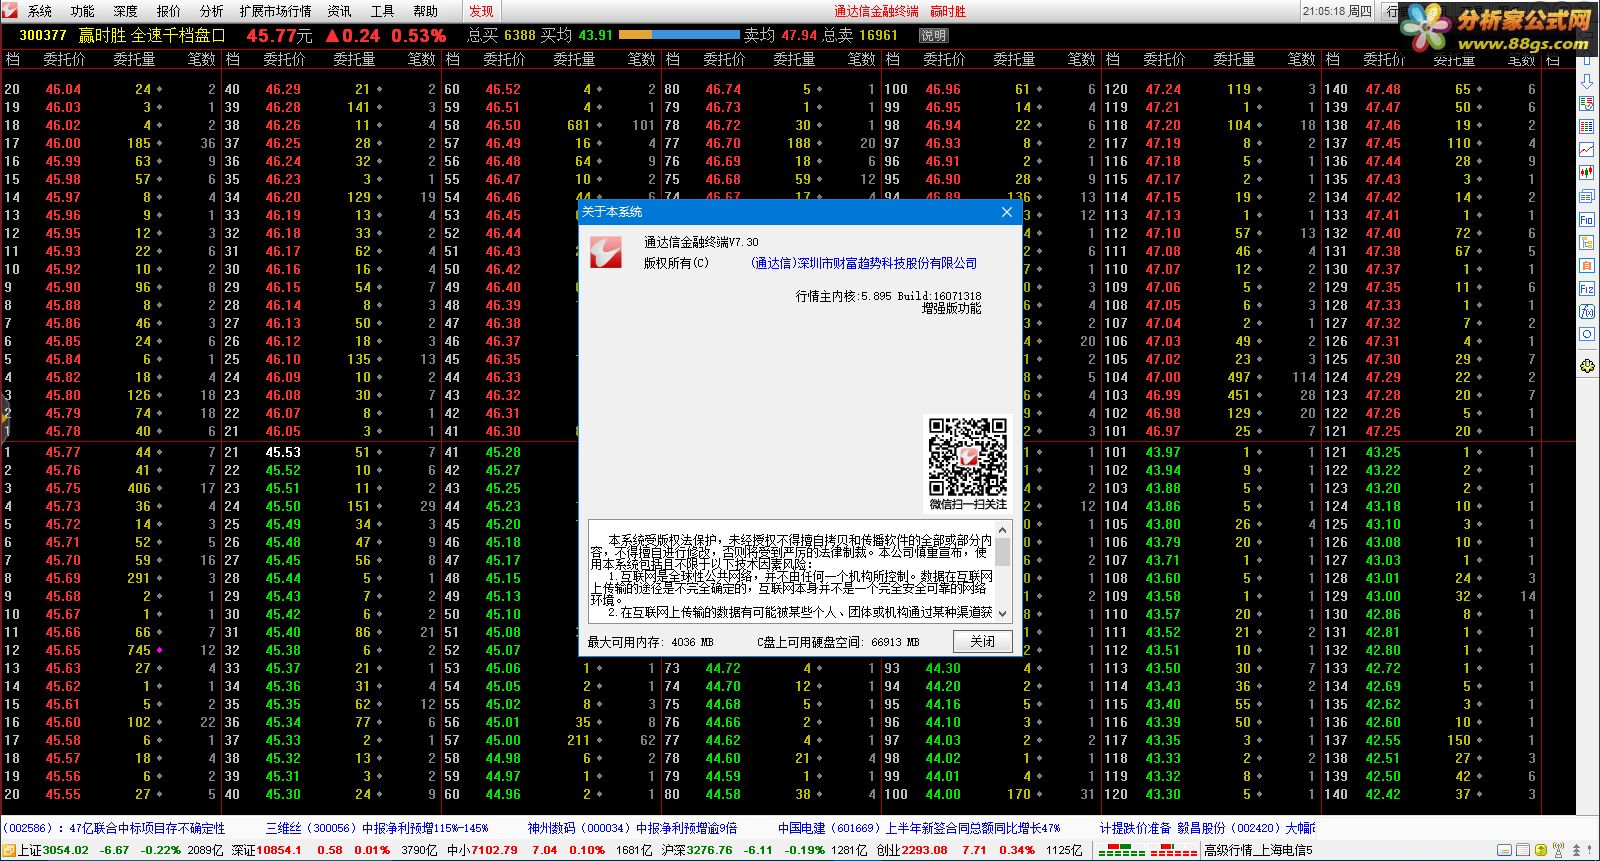Click the clock 21:05:18 周四
Viewport: 1600px width, 861px height.
coord(1337,11)
